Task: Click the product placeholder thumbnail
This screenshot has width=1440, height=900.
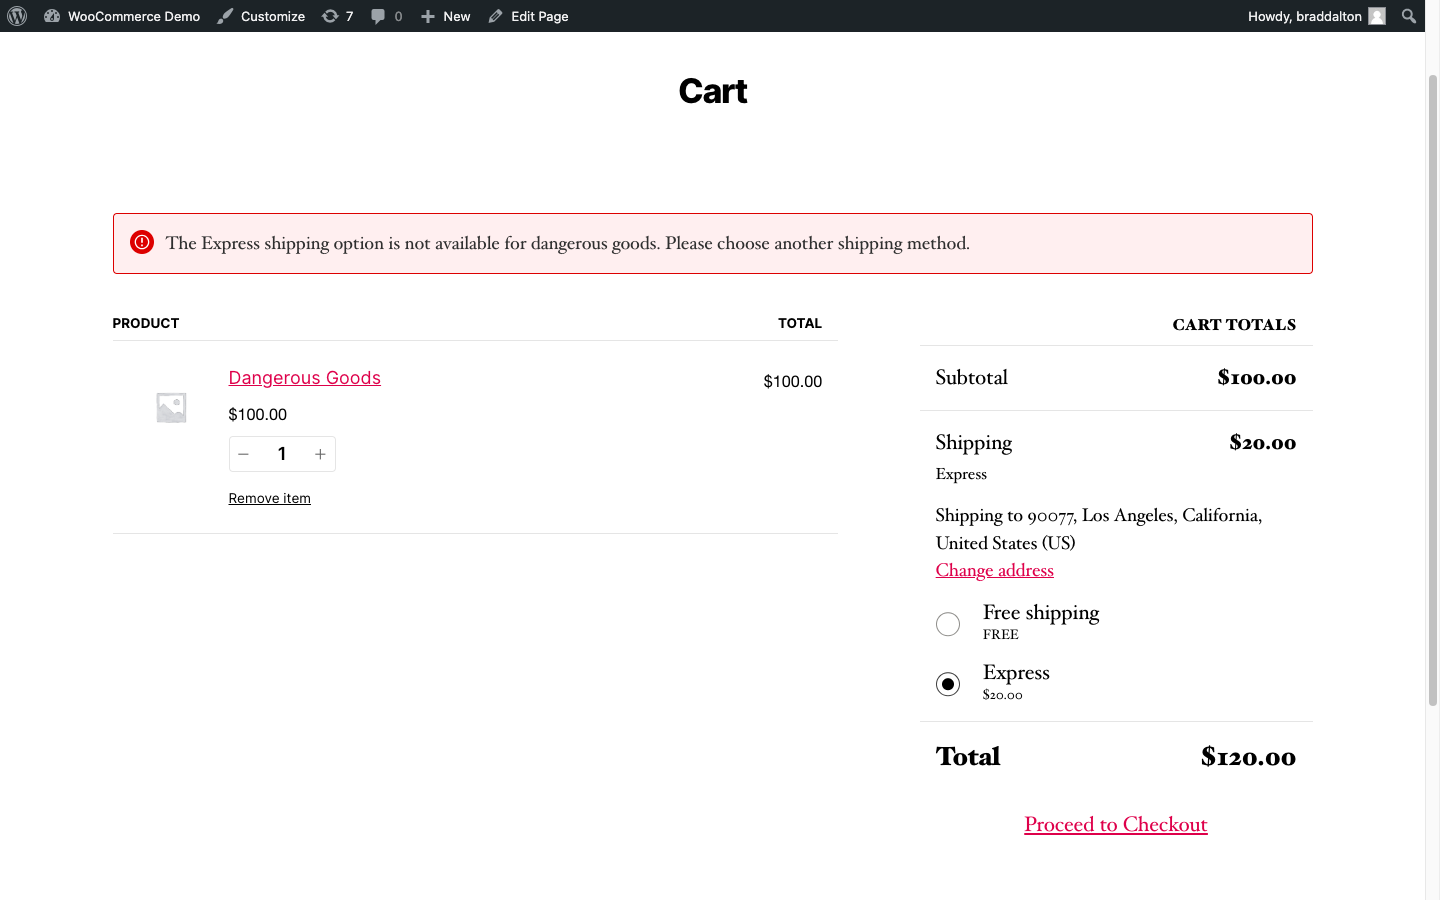Action: [x=171, y=407]
